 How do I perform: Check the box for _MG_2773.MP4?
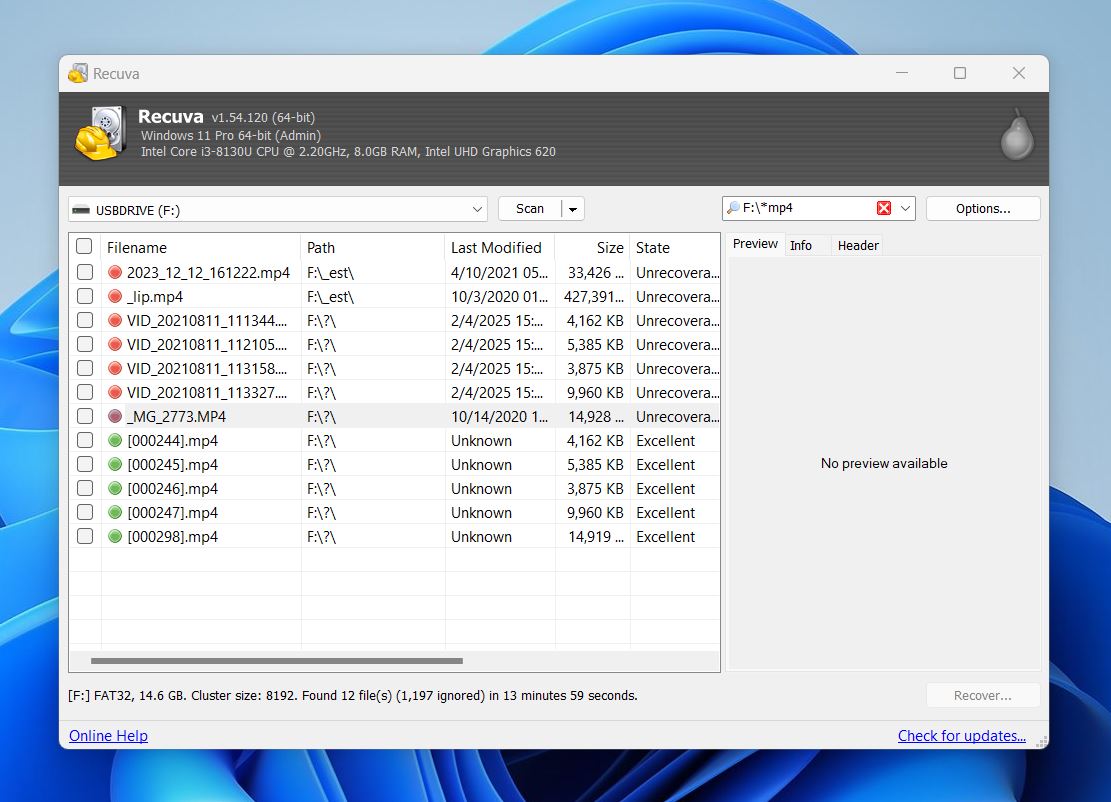click(x=85, y=416)
